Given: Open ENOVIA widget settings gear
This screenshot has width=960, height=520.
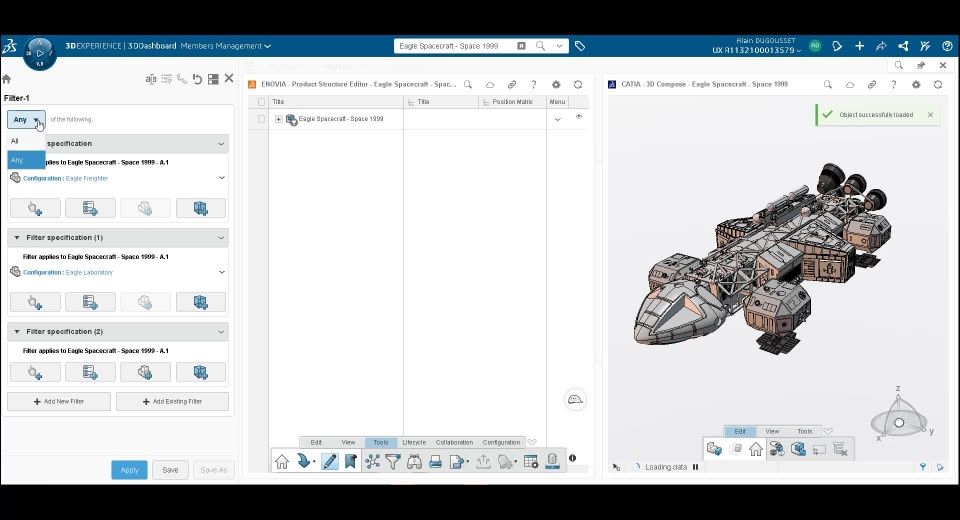Looking at the screenshot, I should click(556, 85).
